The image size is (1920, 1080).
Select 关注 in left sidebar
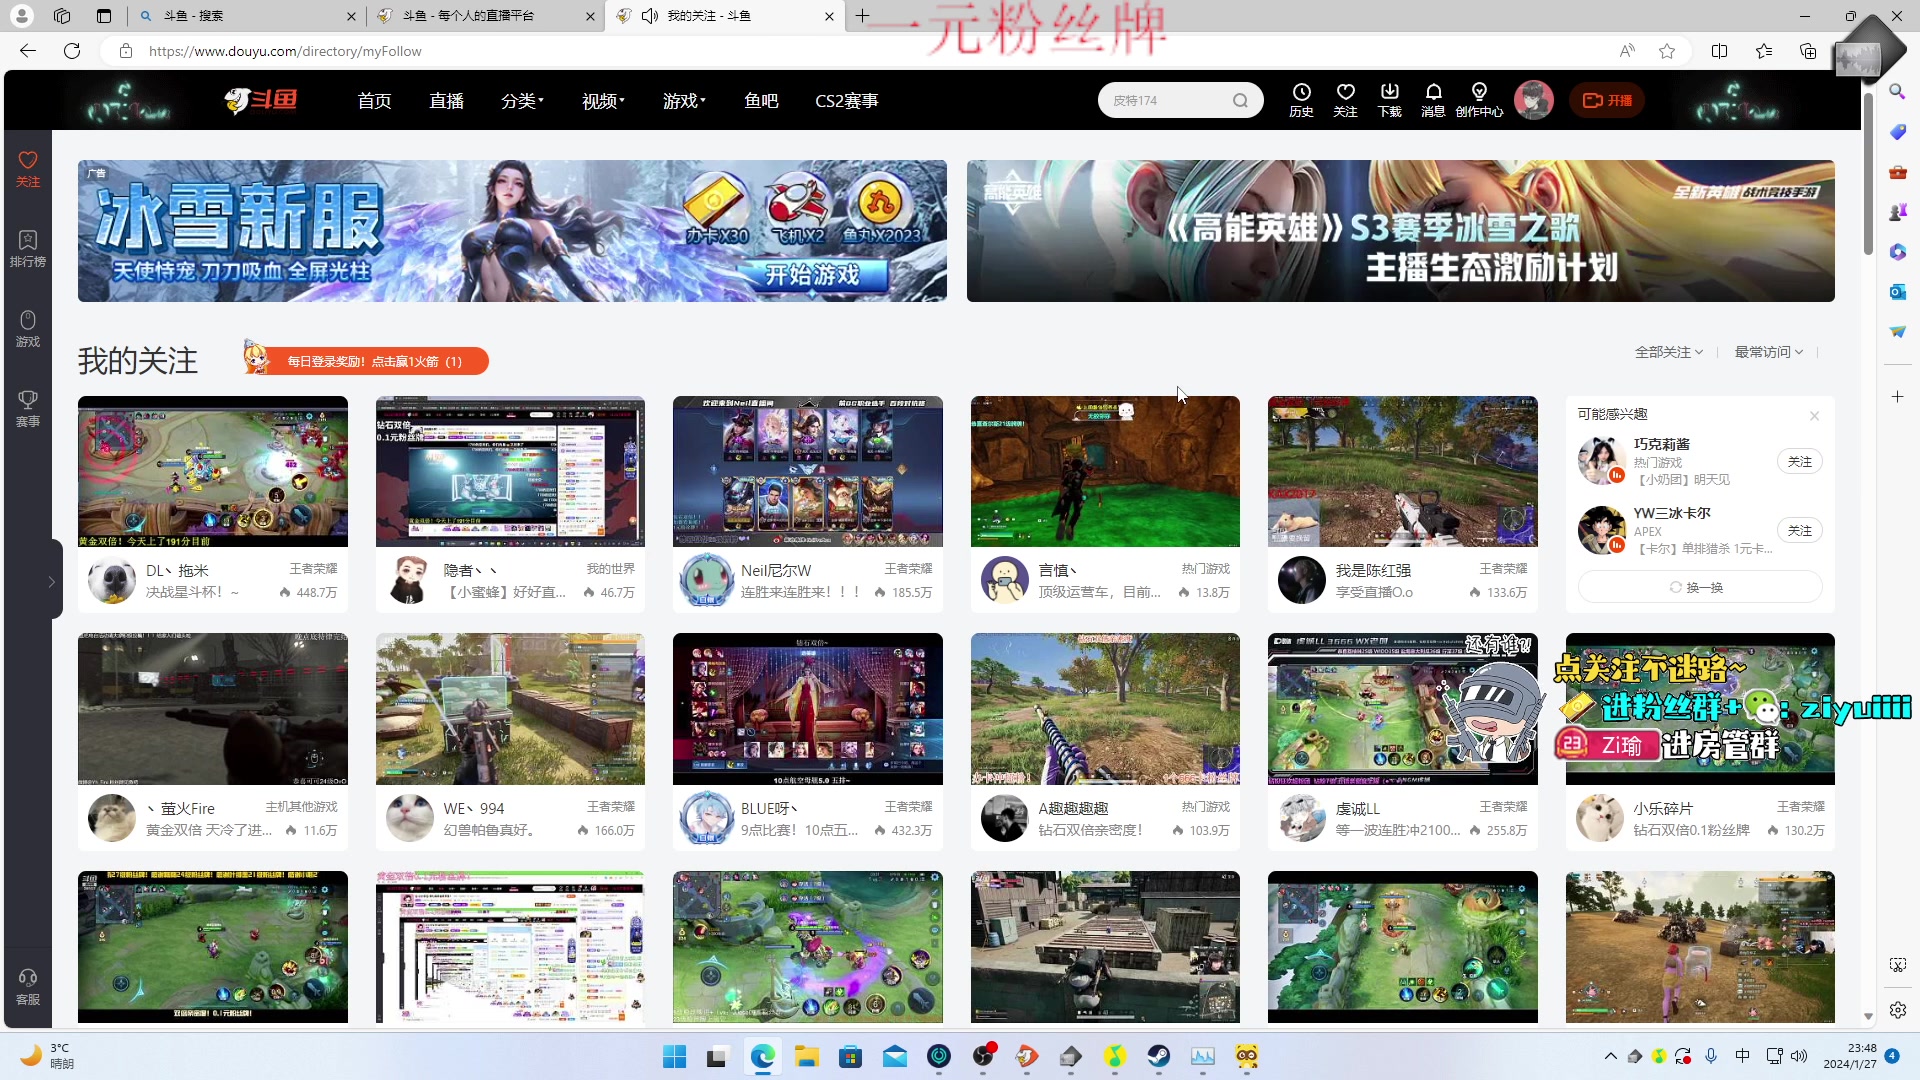28,169
